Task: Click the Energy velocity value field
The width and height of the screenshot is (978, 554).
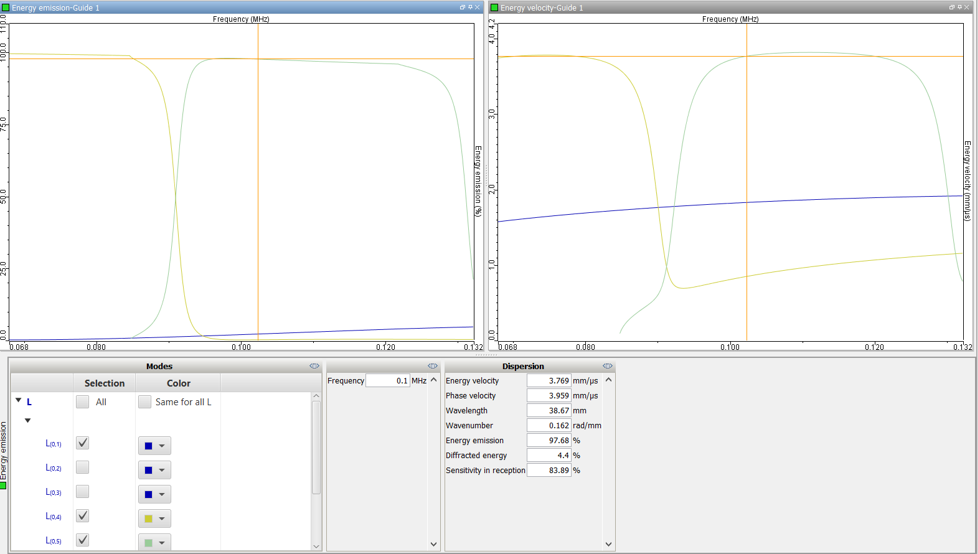Action: tap(549, 381)
